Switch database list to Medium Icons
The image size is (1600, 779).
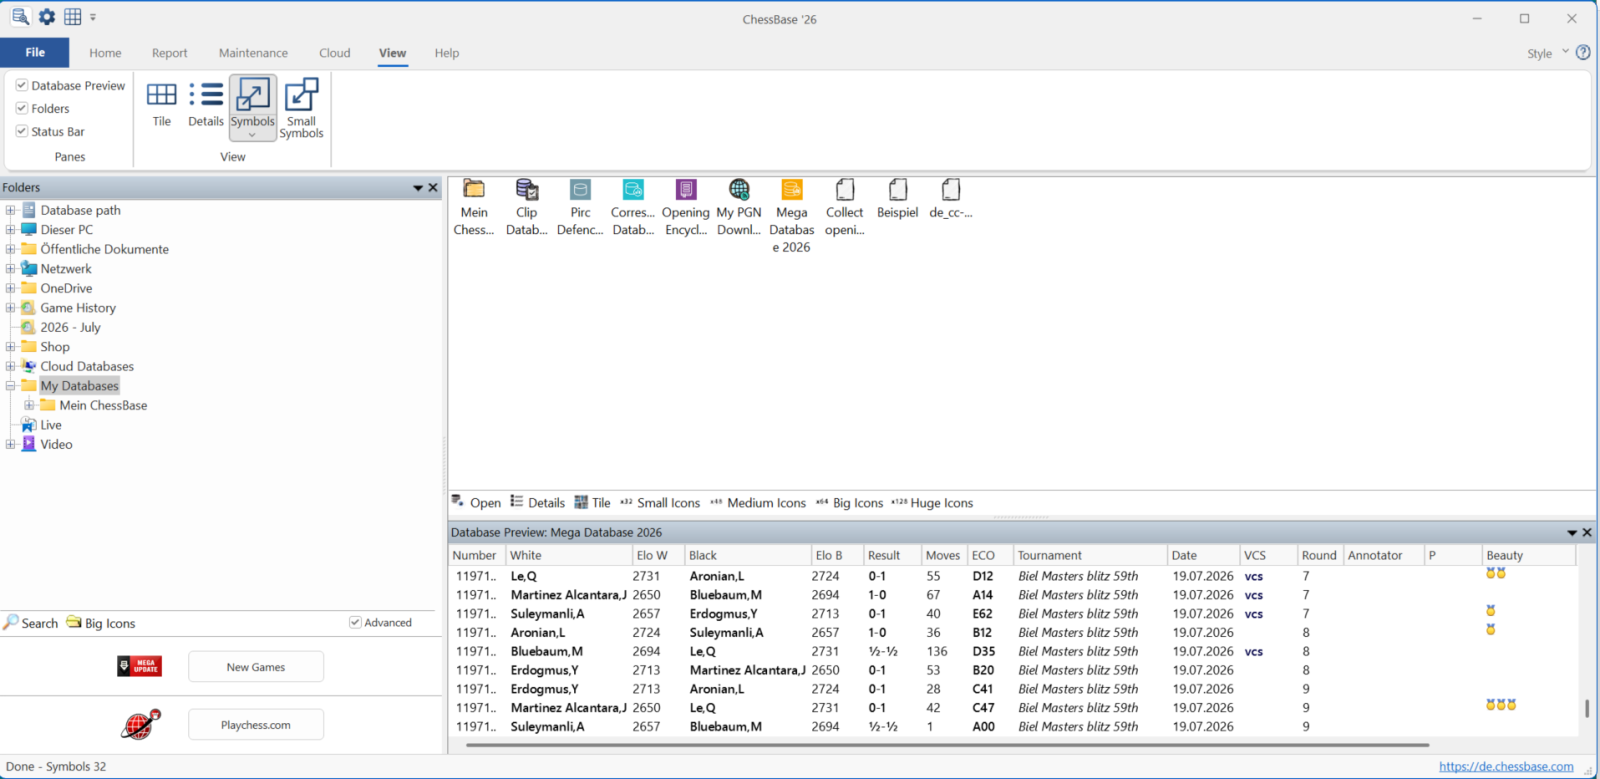(x=758, y=502)
